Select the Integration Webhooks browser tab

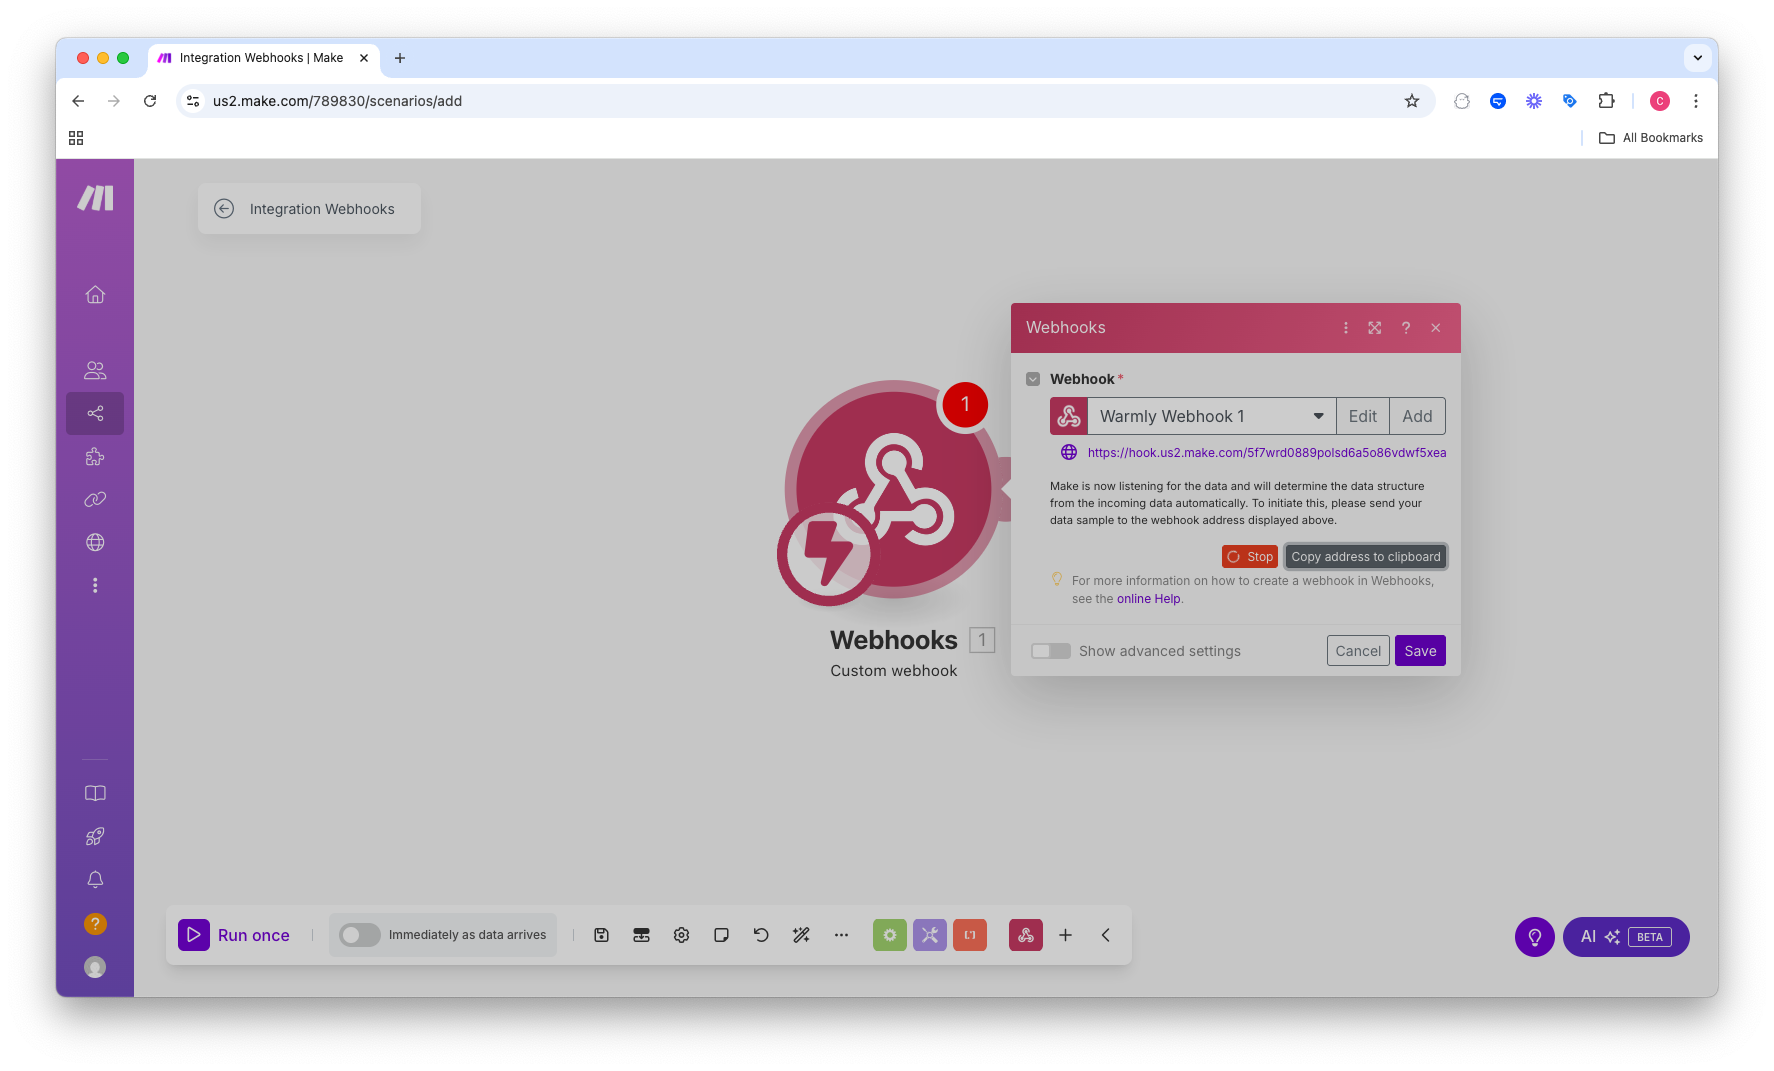point(262,58)
